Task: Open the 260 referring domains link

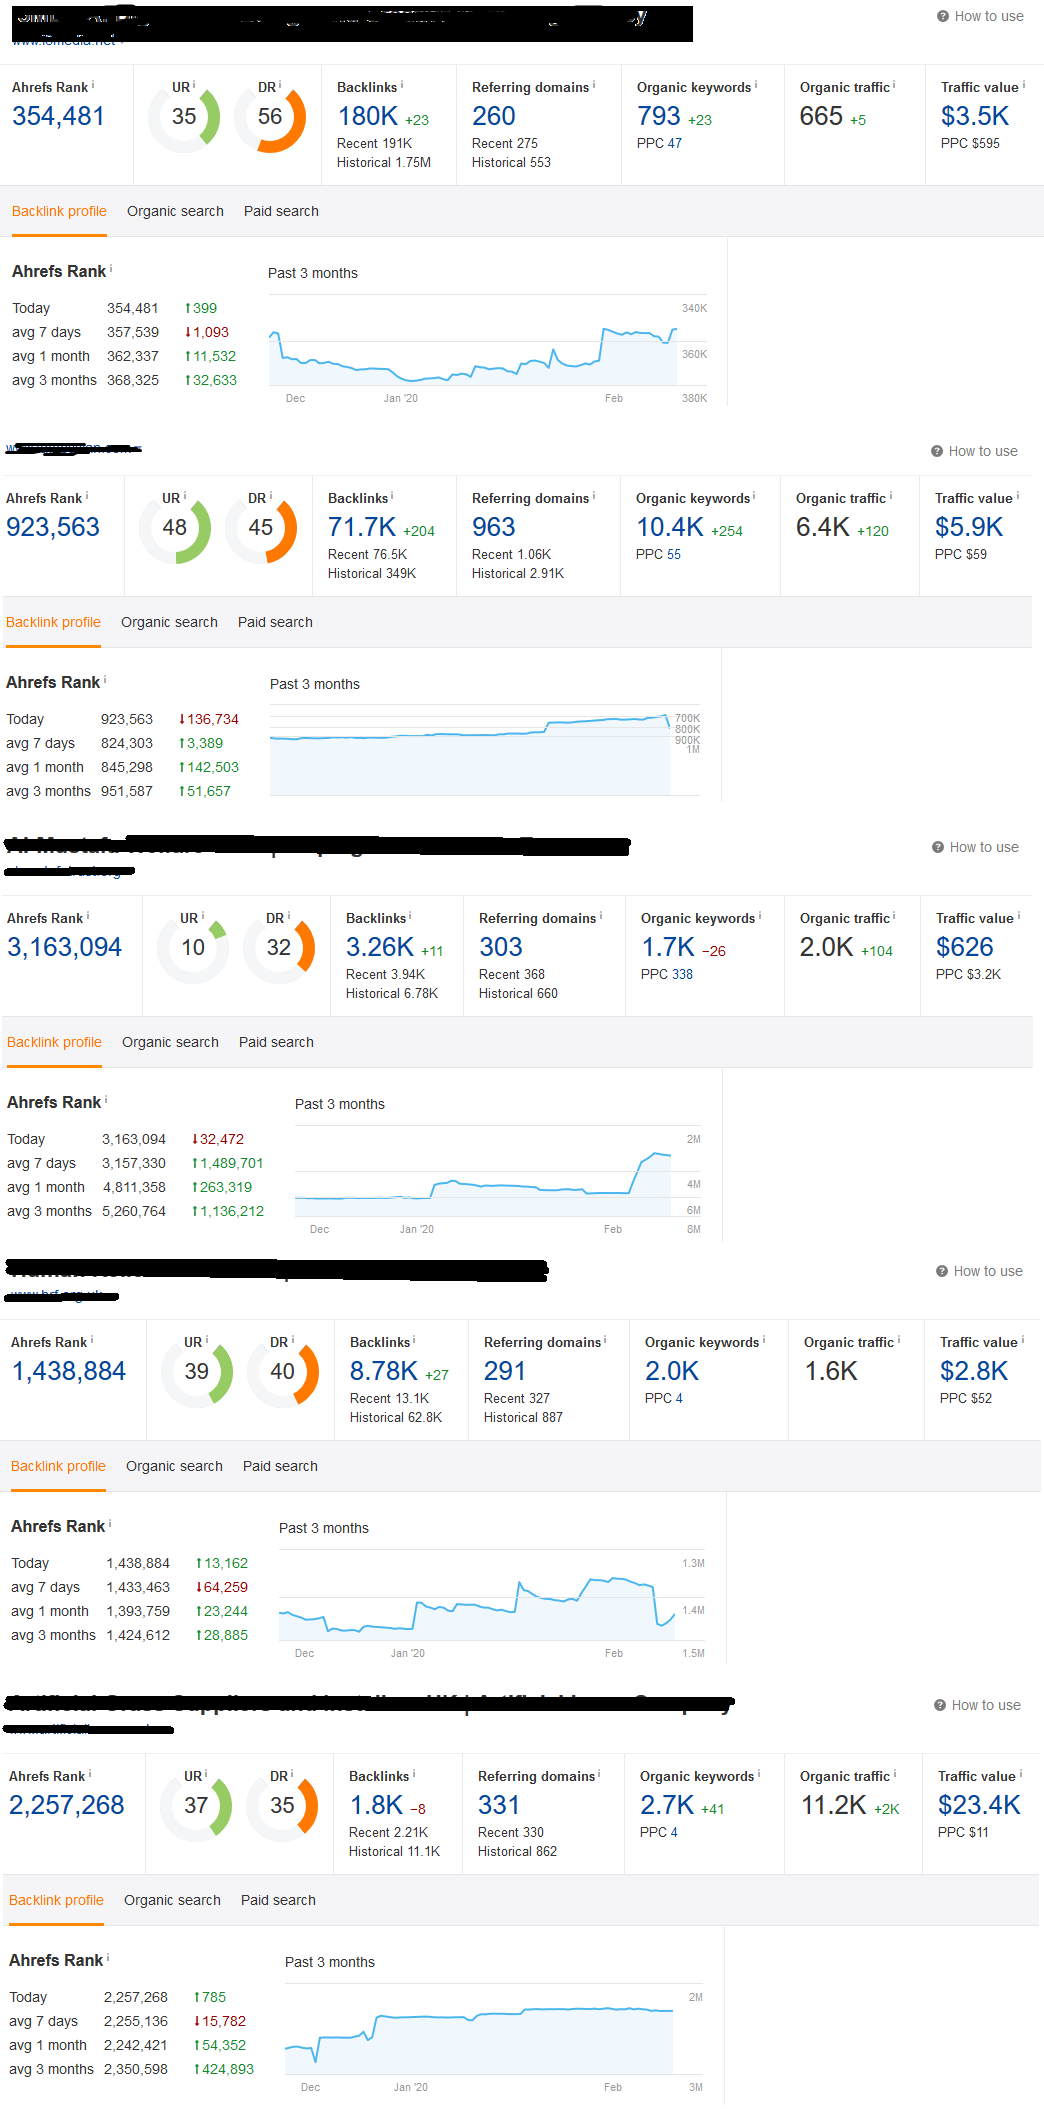Action: tap(494, 116)
